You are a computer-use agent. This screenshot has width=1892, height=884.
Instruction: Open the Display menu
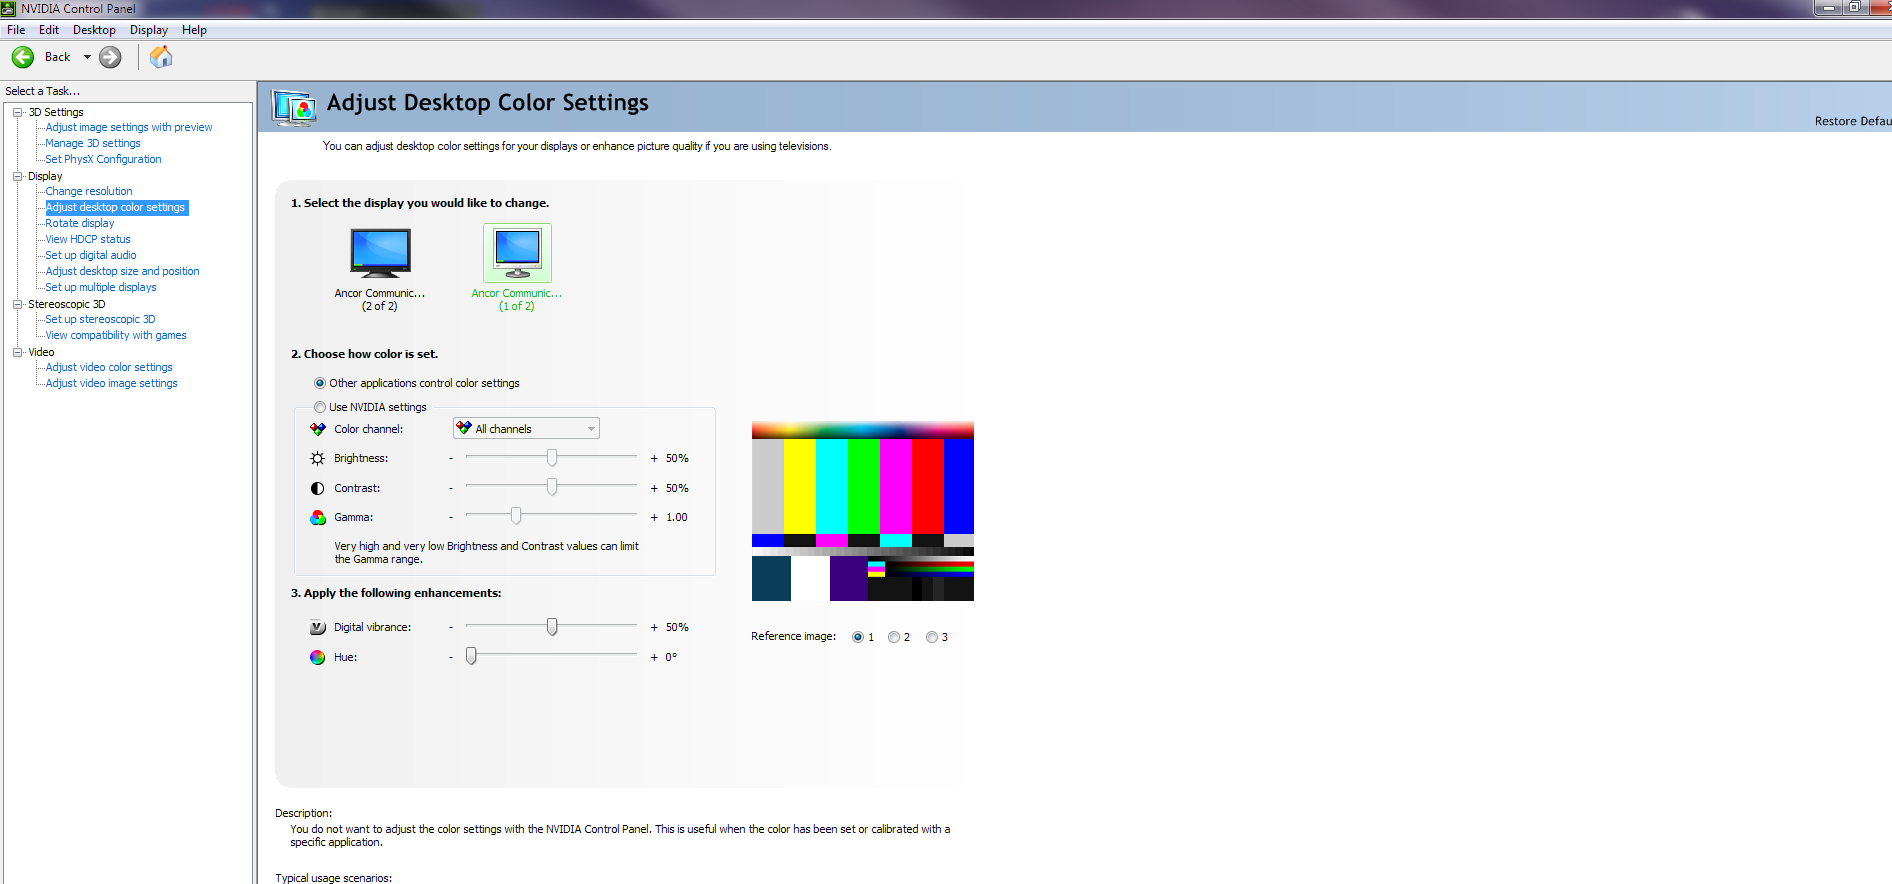pos(149,30)
